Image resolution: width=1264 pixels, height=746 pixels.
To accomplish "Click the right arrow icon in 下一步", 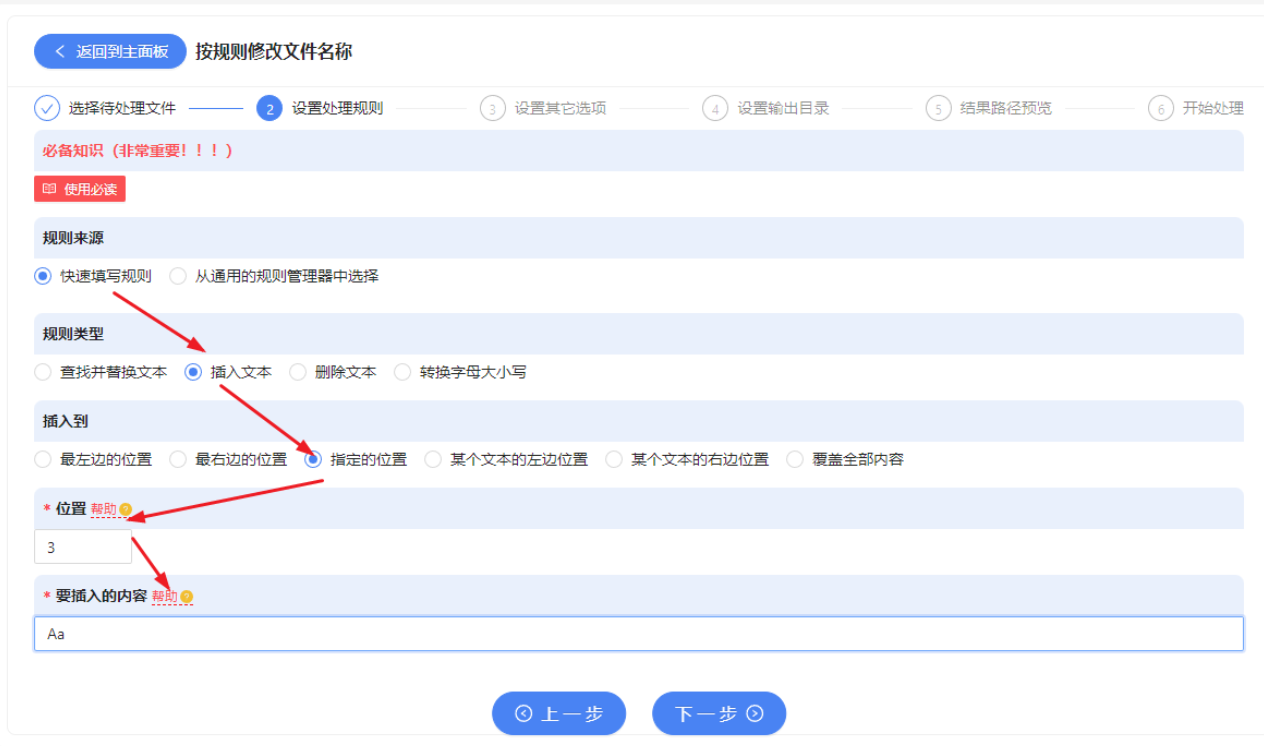I will click(755, 714).
